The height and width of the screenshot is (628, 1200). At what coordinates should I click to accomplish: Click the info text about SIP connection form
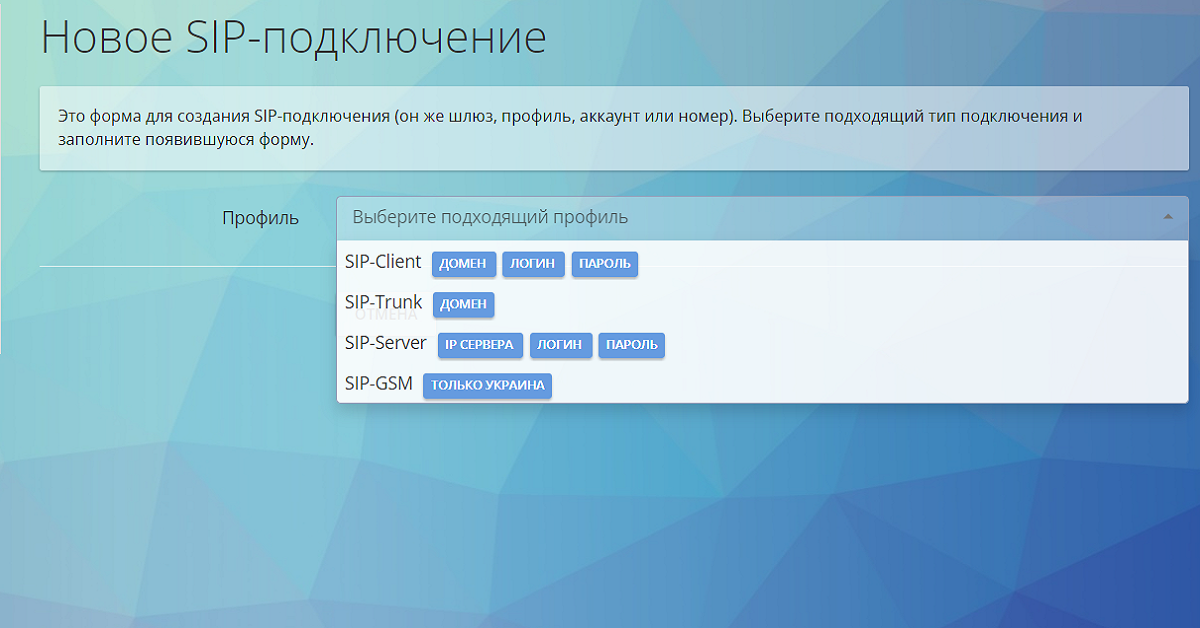570,128
